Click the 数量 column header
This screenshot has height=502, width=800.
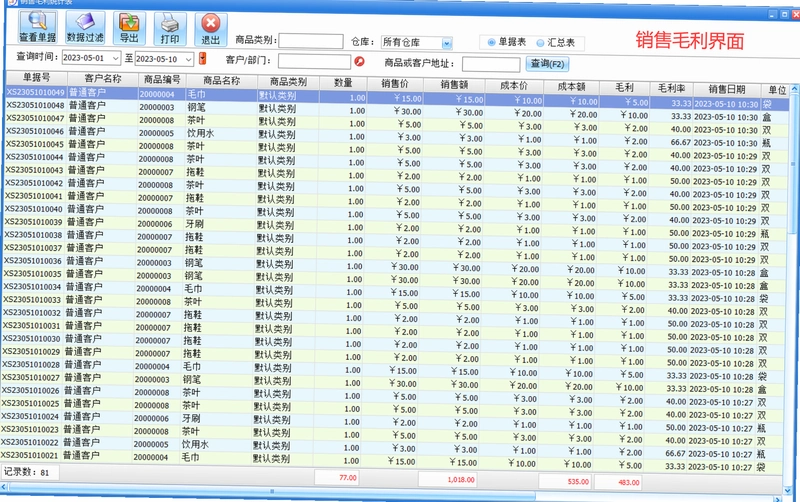(343, 82)
